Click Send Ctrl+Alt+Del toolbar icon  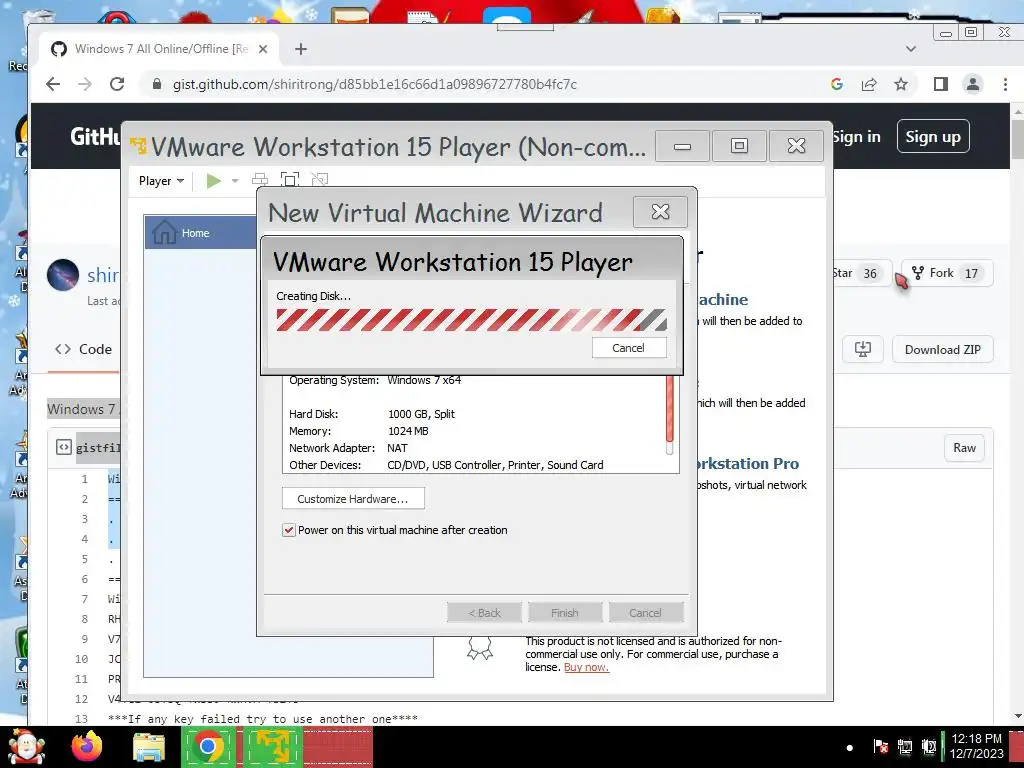(x=260, y=180)
